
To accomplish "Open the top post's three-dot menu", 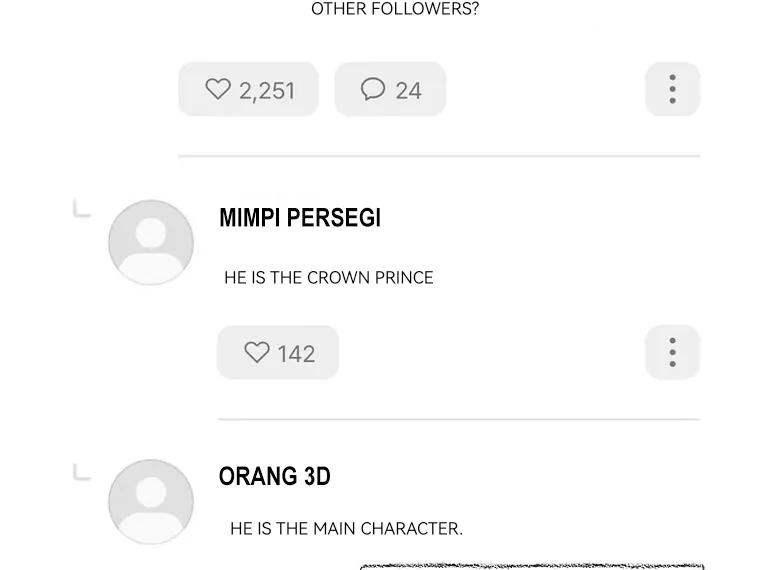I will (x=672, y=89).
